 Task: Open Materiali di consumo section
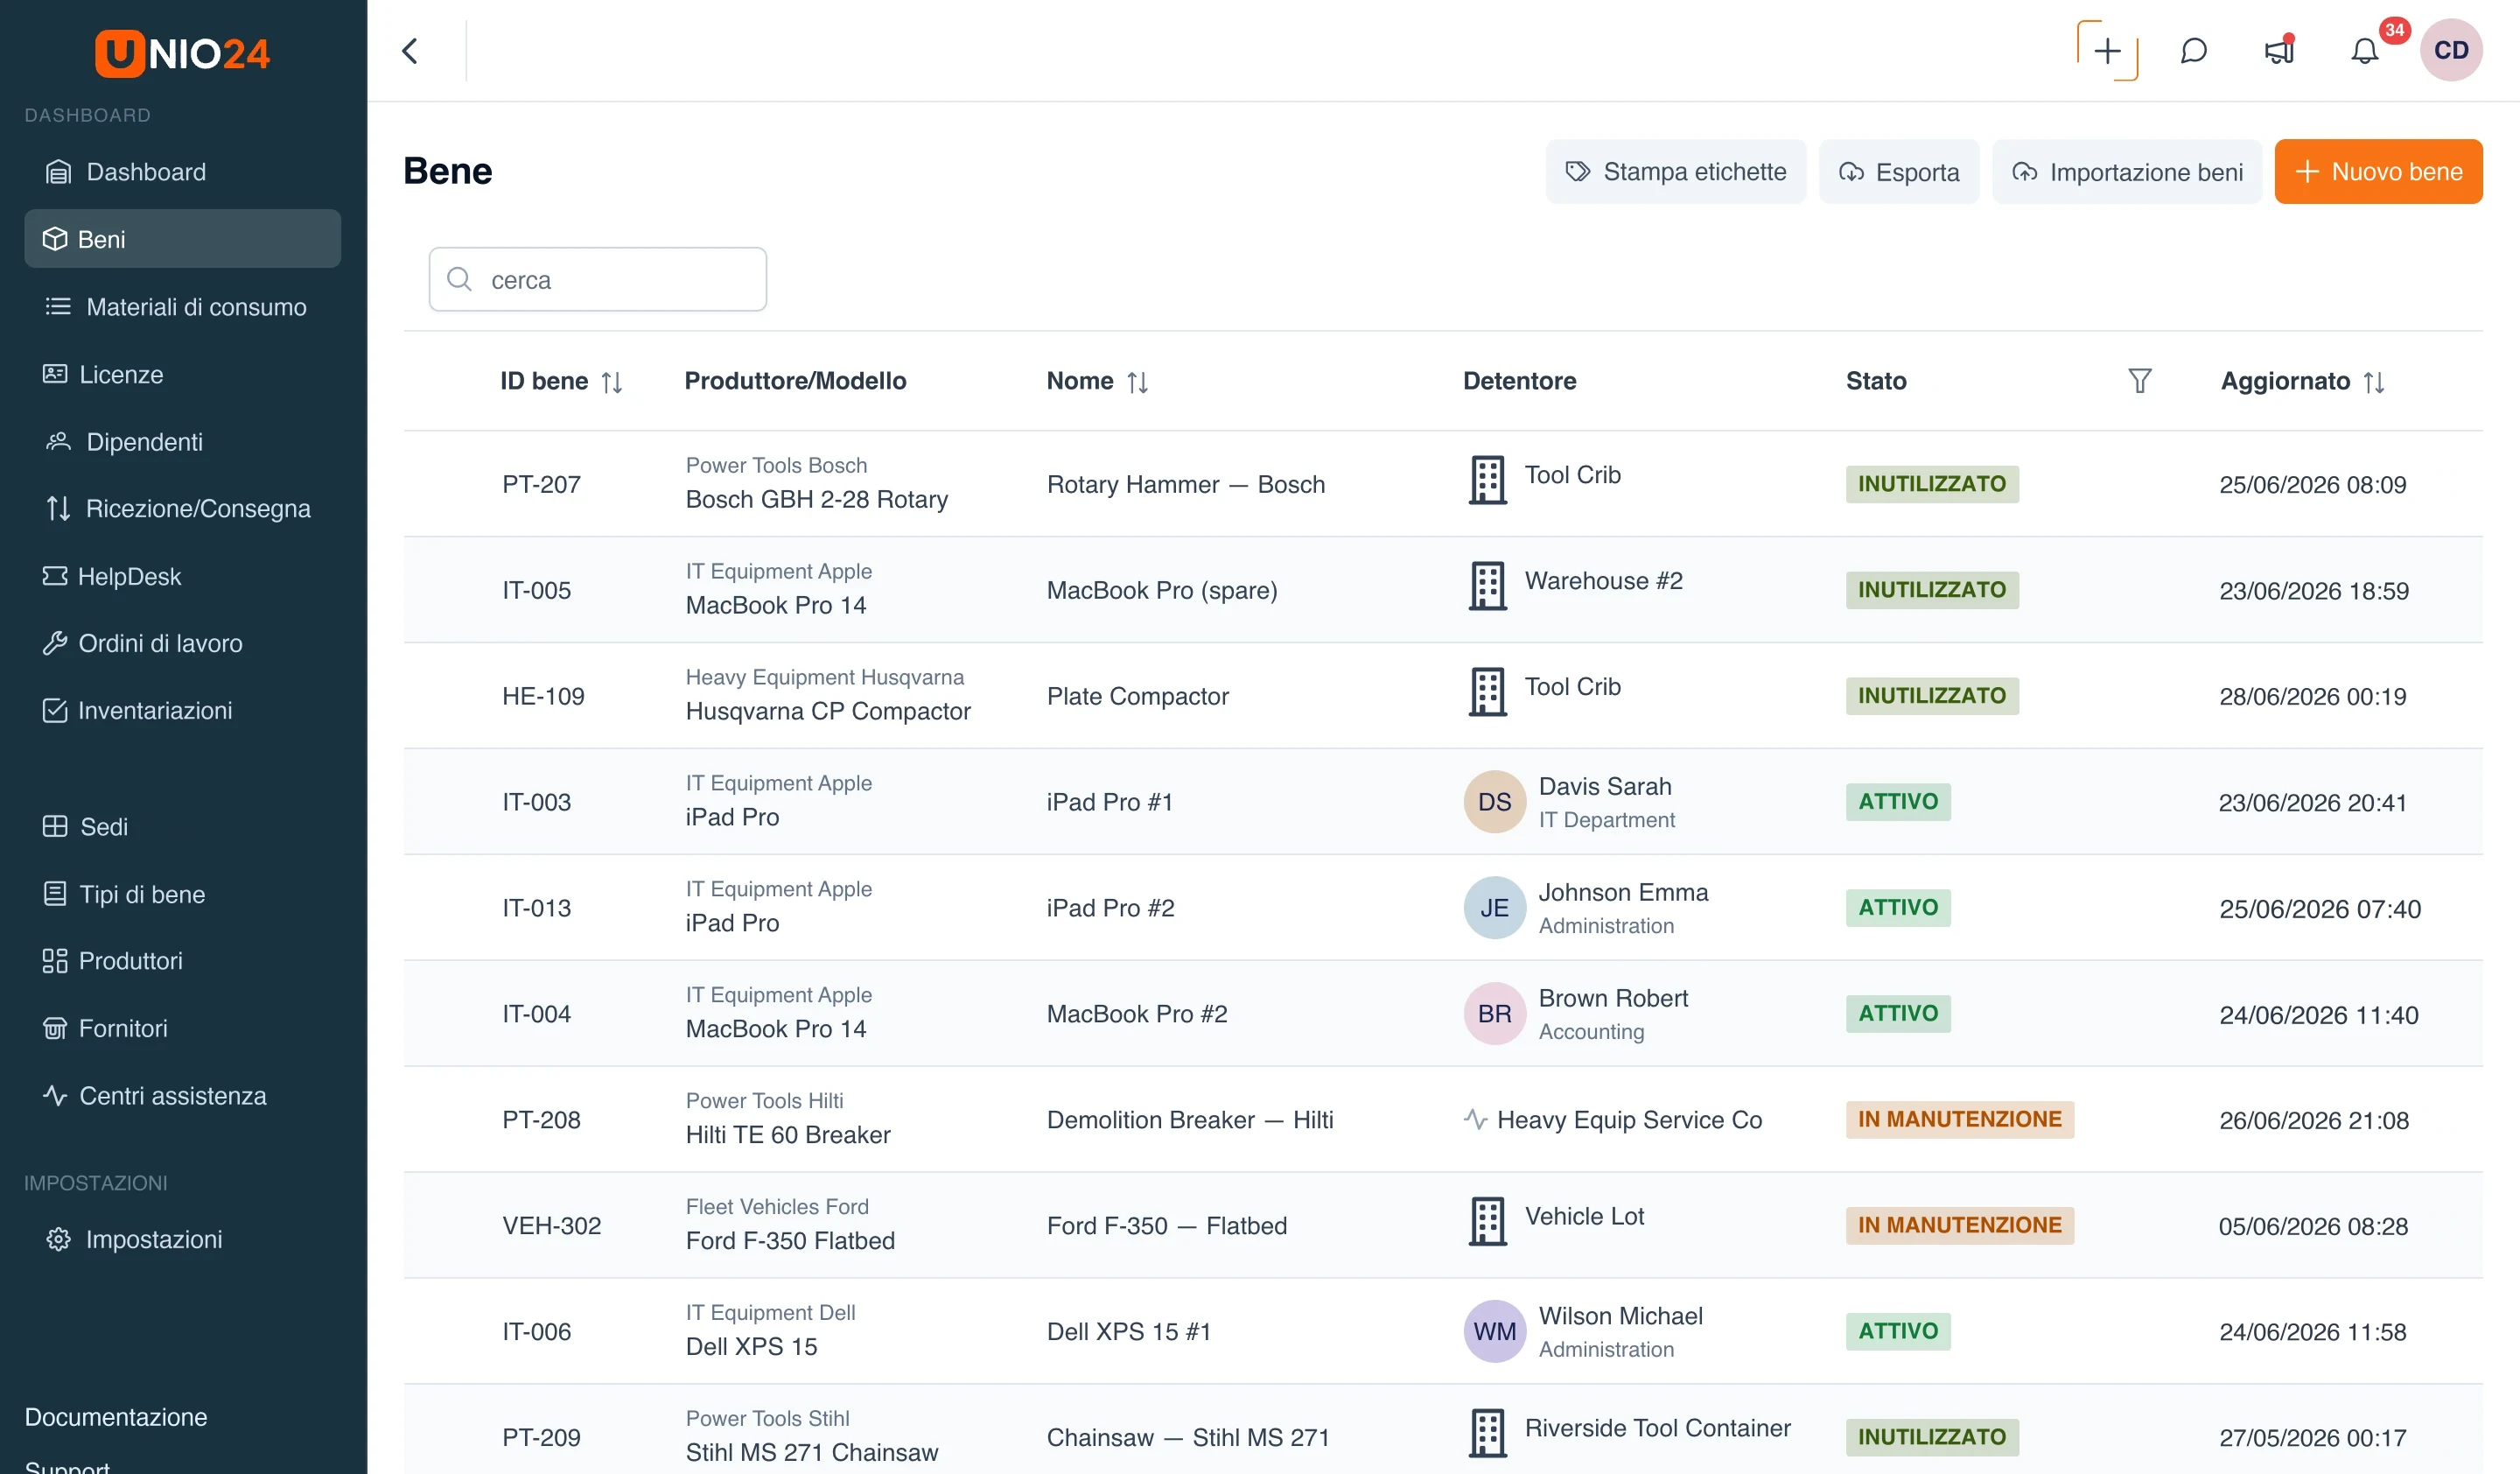tap(183, 307)
